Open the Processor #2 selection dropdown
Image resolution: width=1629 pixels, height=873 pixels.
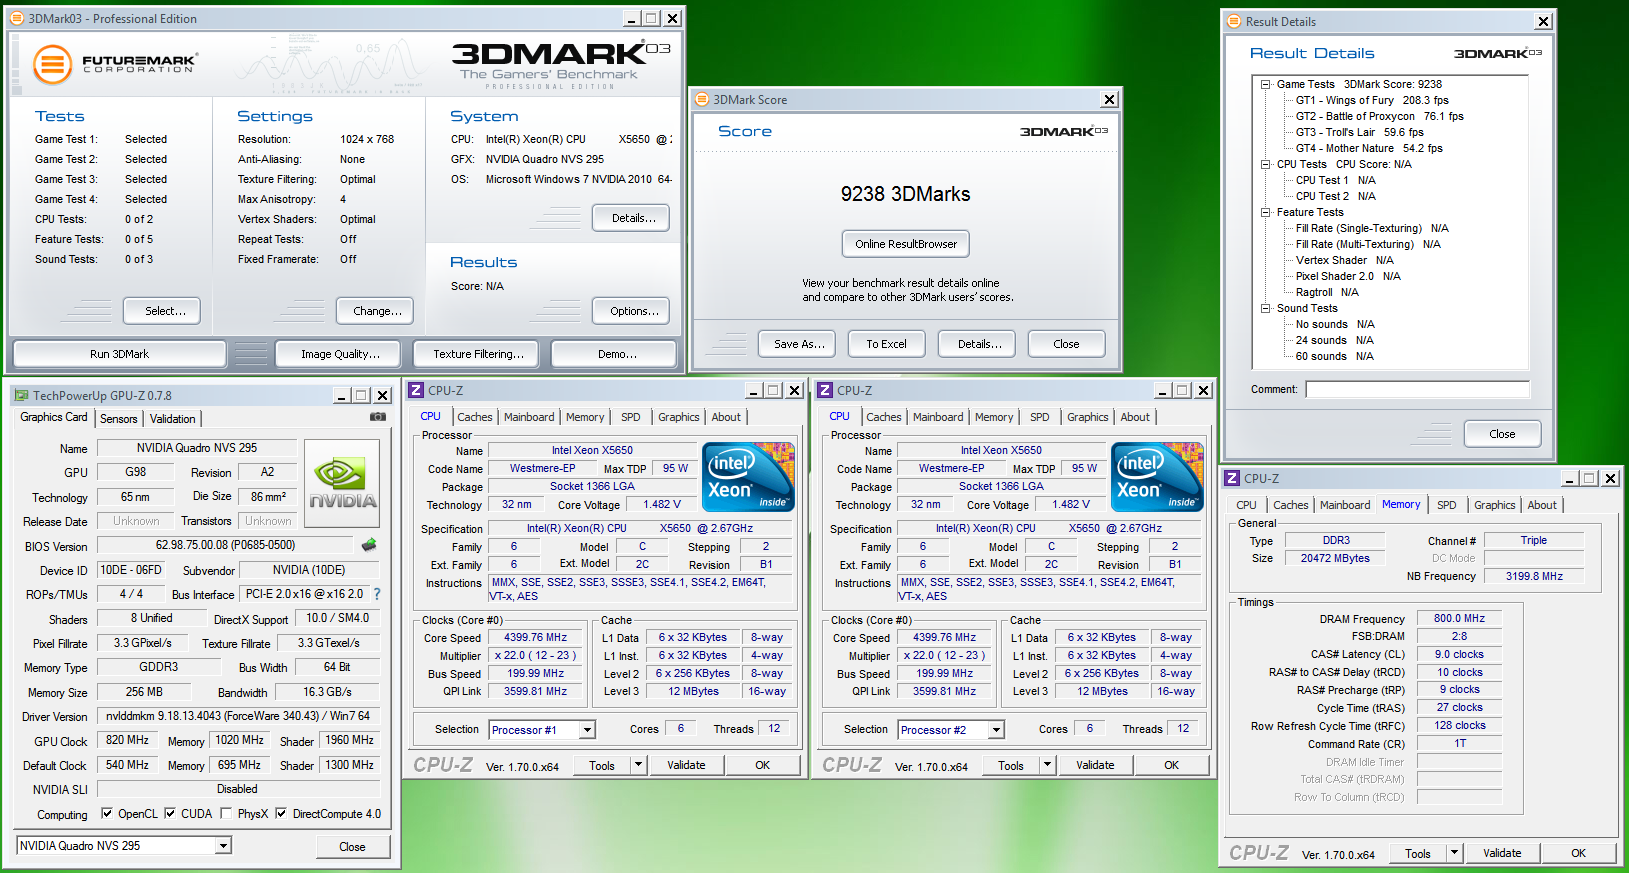coord(996,730)
